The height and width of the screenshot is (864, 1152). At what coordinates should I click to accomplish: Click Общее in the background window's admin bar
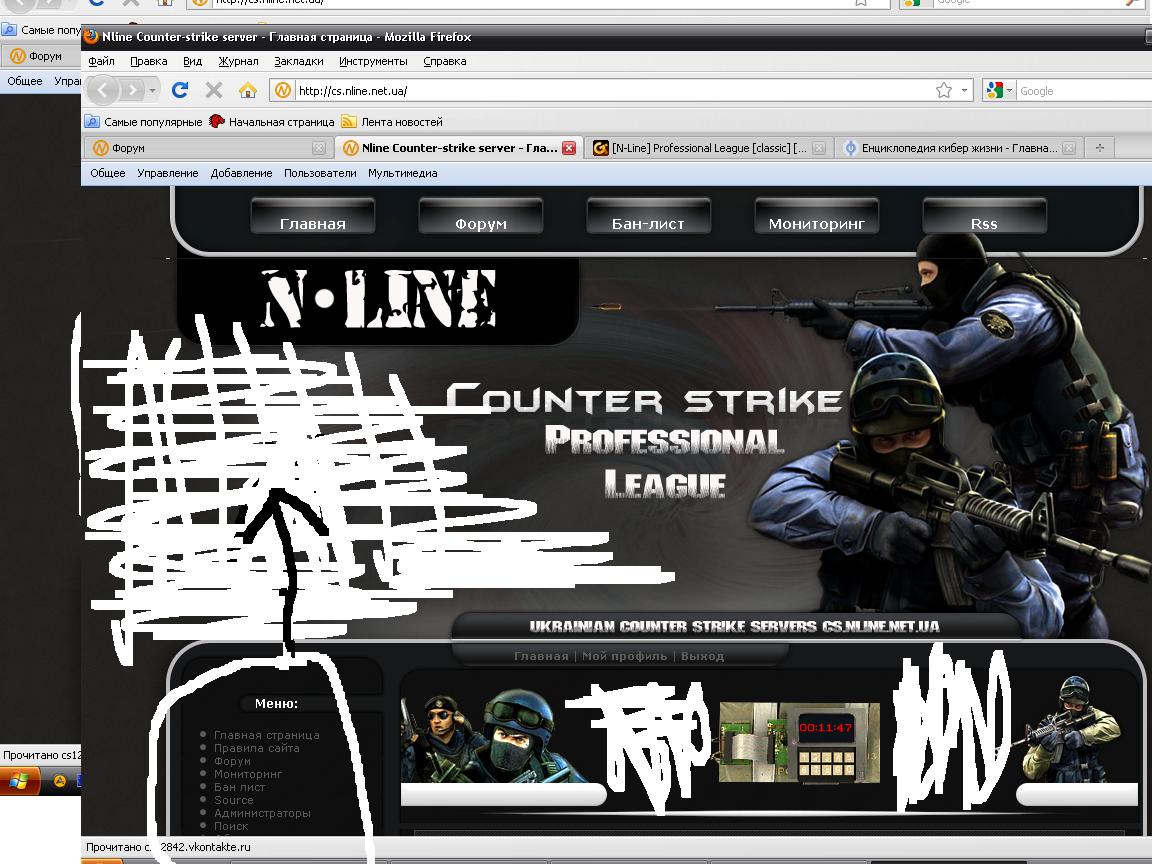click(x=25, y=81)
